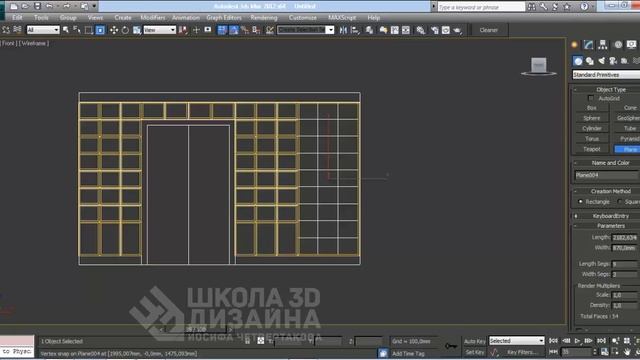This screenshot has width=640, height=360.
Task: Click Select Object arrow tool in main toolbar
Action: (66, 30)
